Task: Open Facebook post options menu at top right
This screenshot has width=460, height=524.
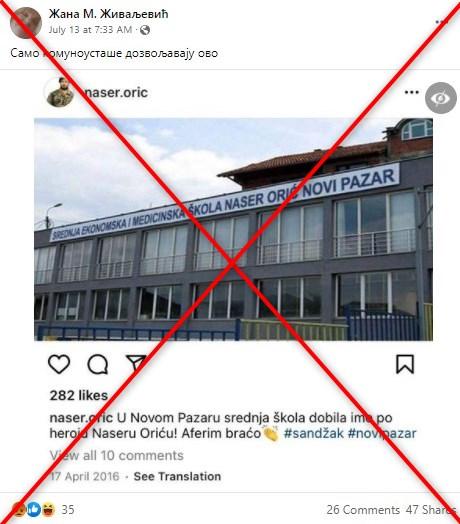Action: (x=443, y=22)
